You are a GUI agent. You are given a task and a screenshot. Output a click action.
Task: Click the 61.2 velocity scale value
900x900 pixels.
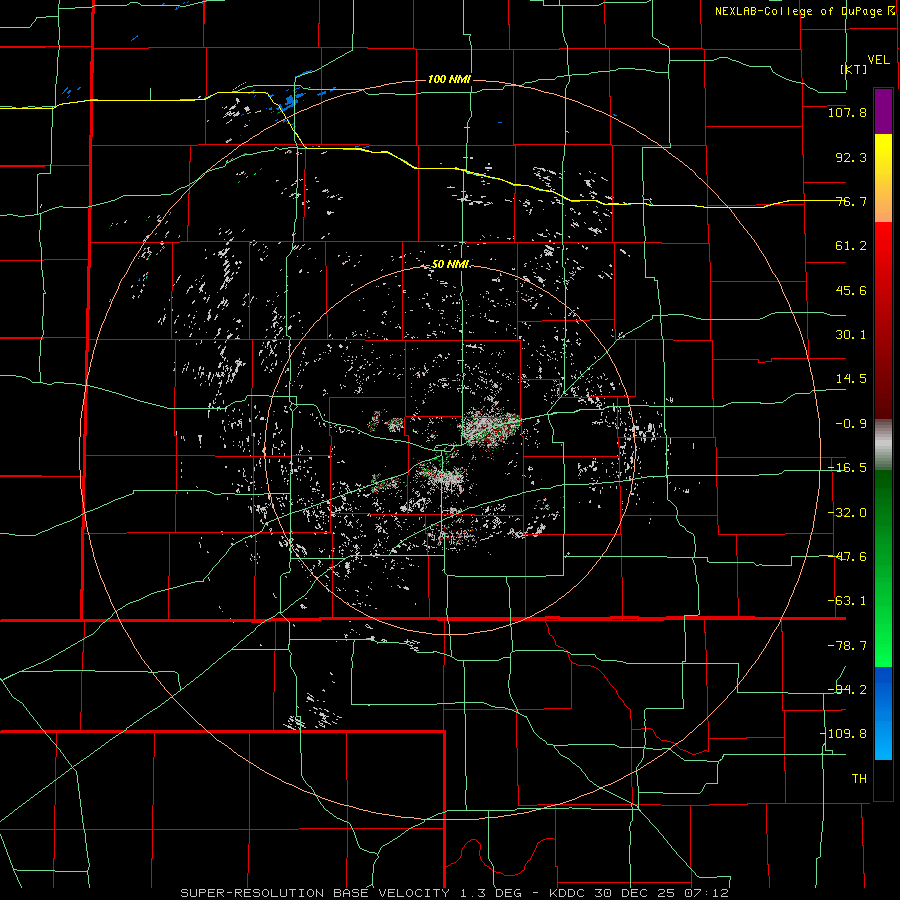[x=851, y=246]
